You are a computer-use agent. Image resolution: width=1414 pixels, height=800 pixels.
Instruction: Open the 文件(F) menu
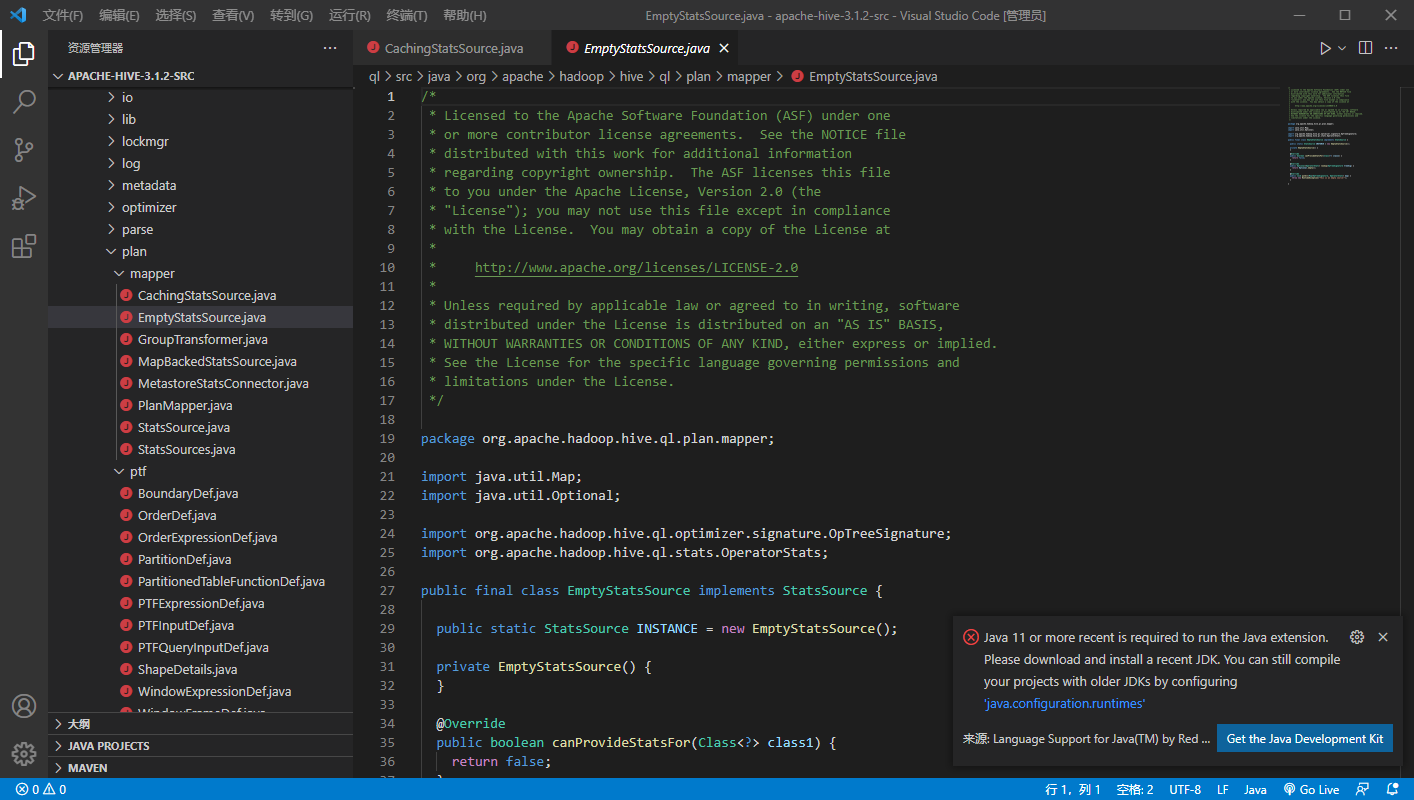[64, 15]
